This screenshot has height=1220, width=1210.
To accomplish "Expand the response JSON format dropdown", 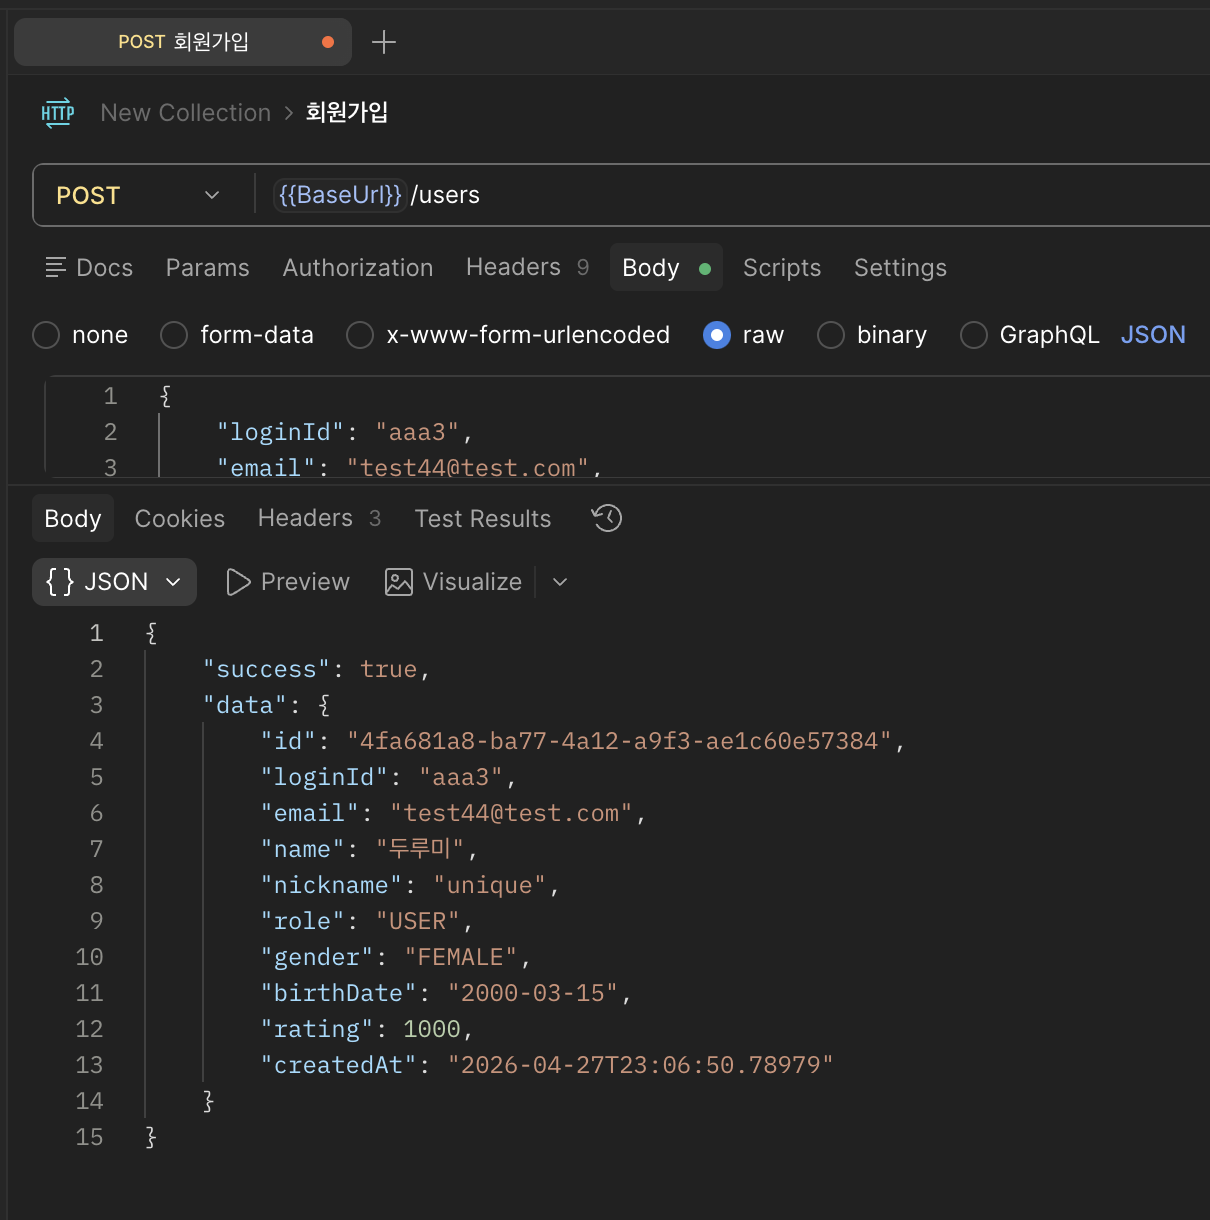I will tap(114, 582).
